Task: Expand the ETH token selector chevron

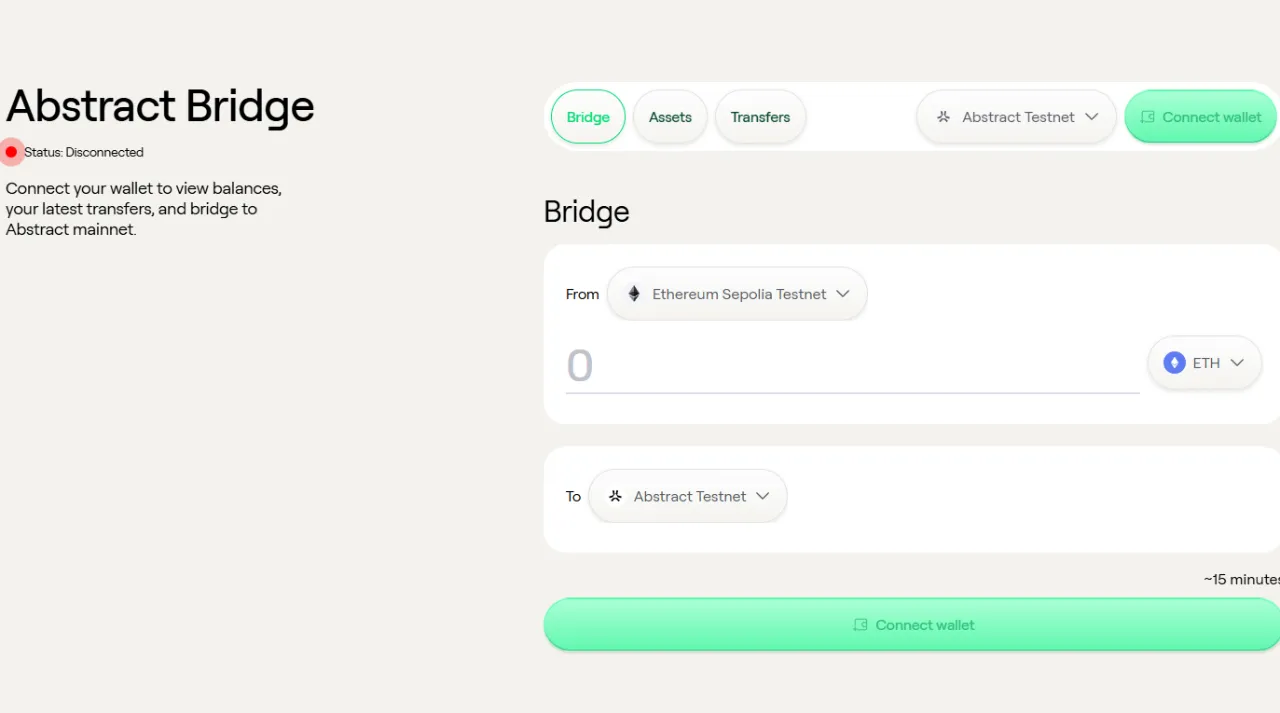Action: point(1237,363)
